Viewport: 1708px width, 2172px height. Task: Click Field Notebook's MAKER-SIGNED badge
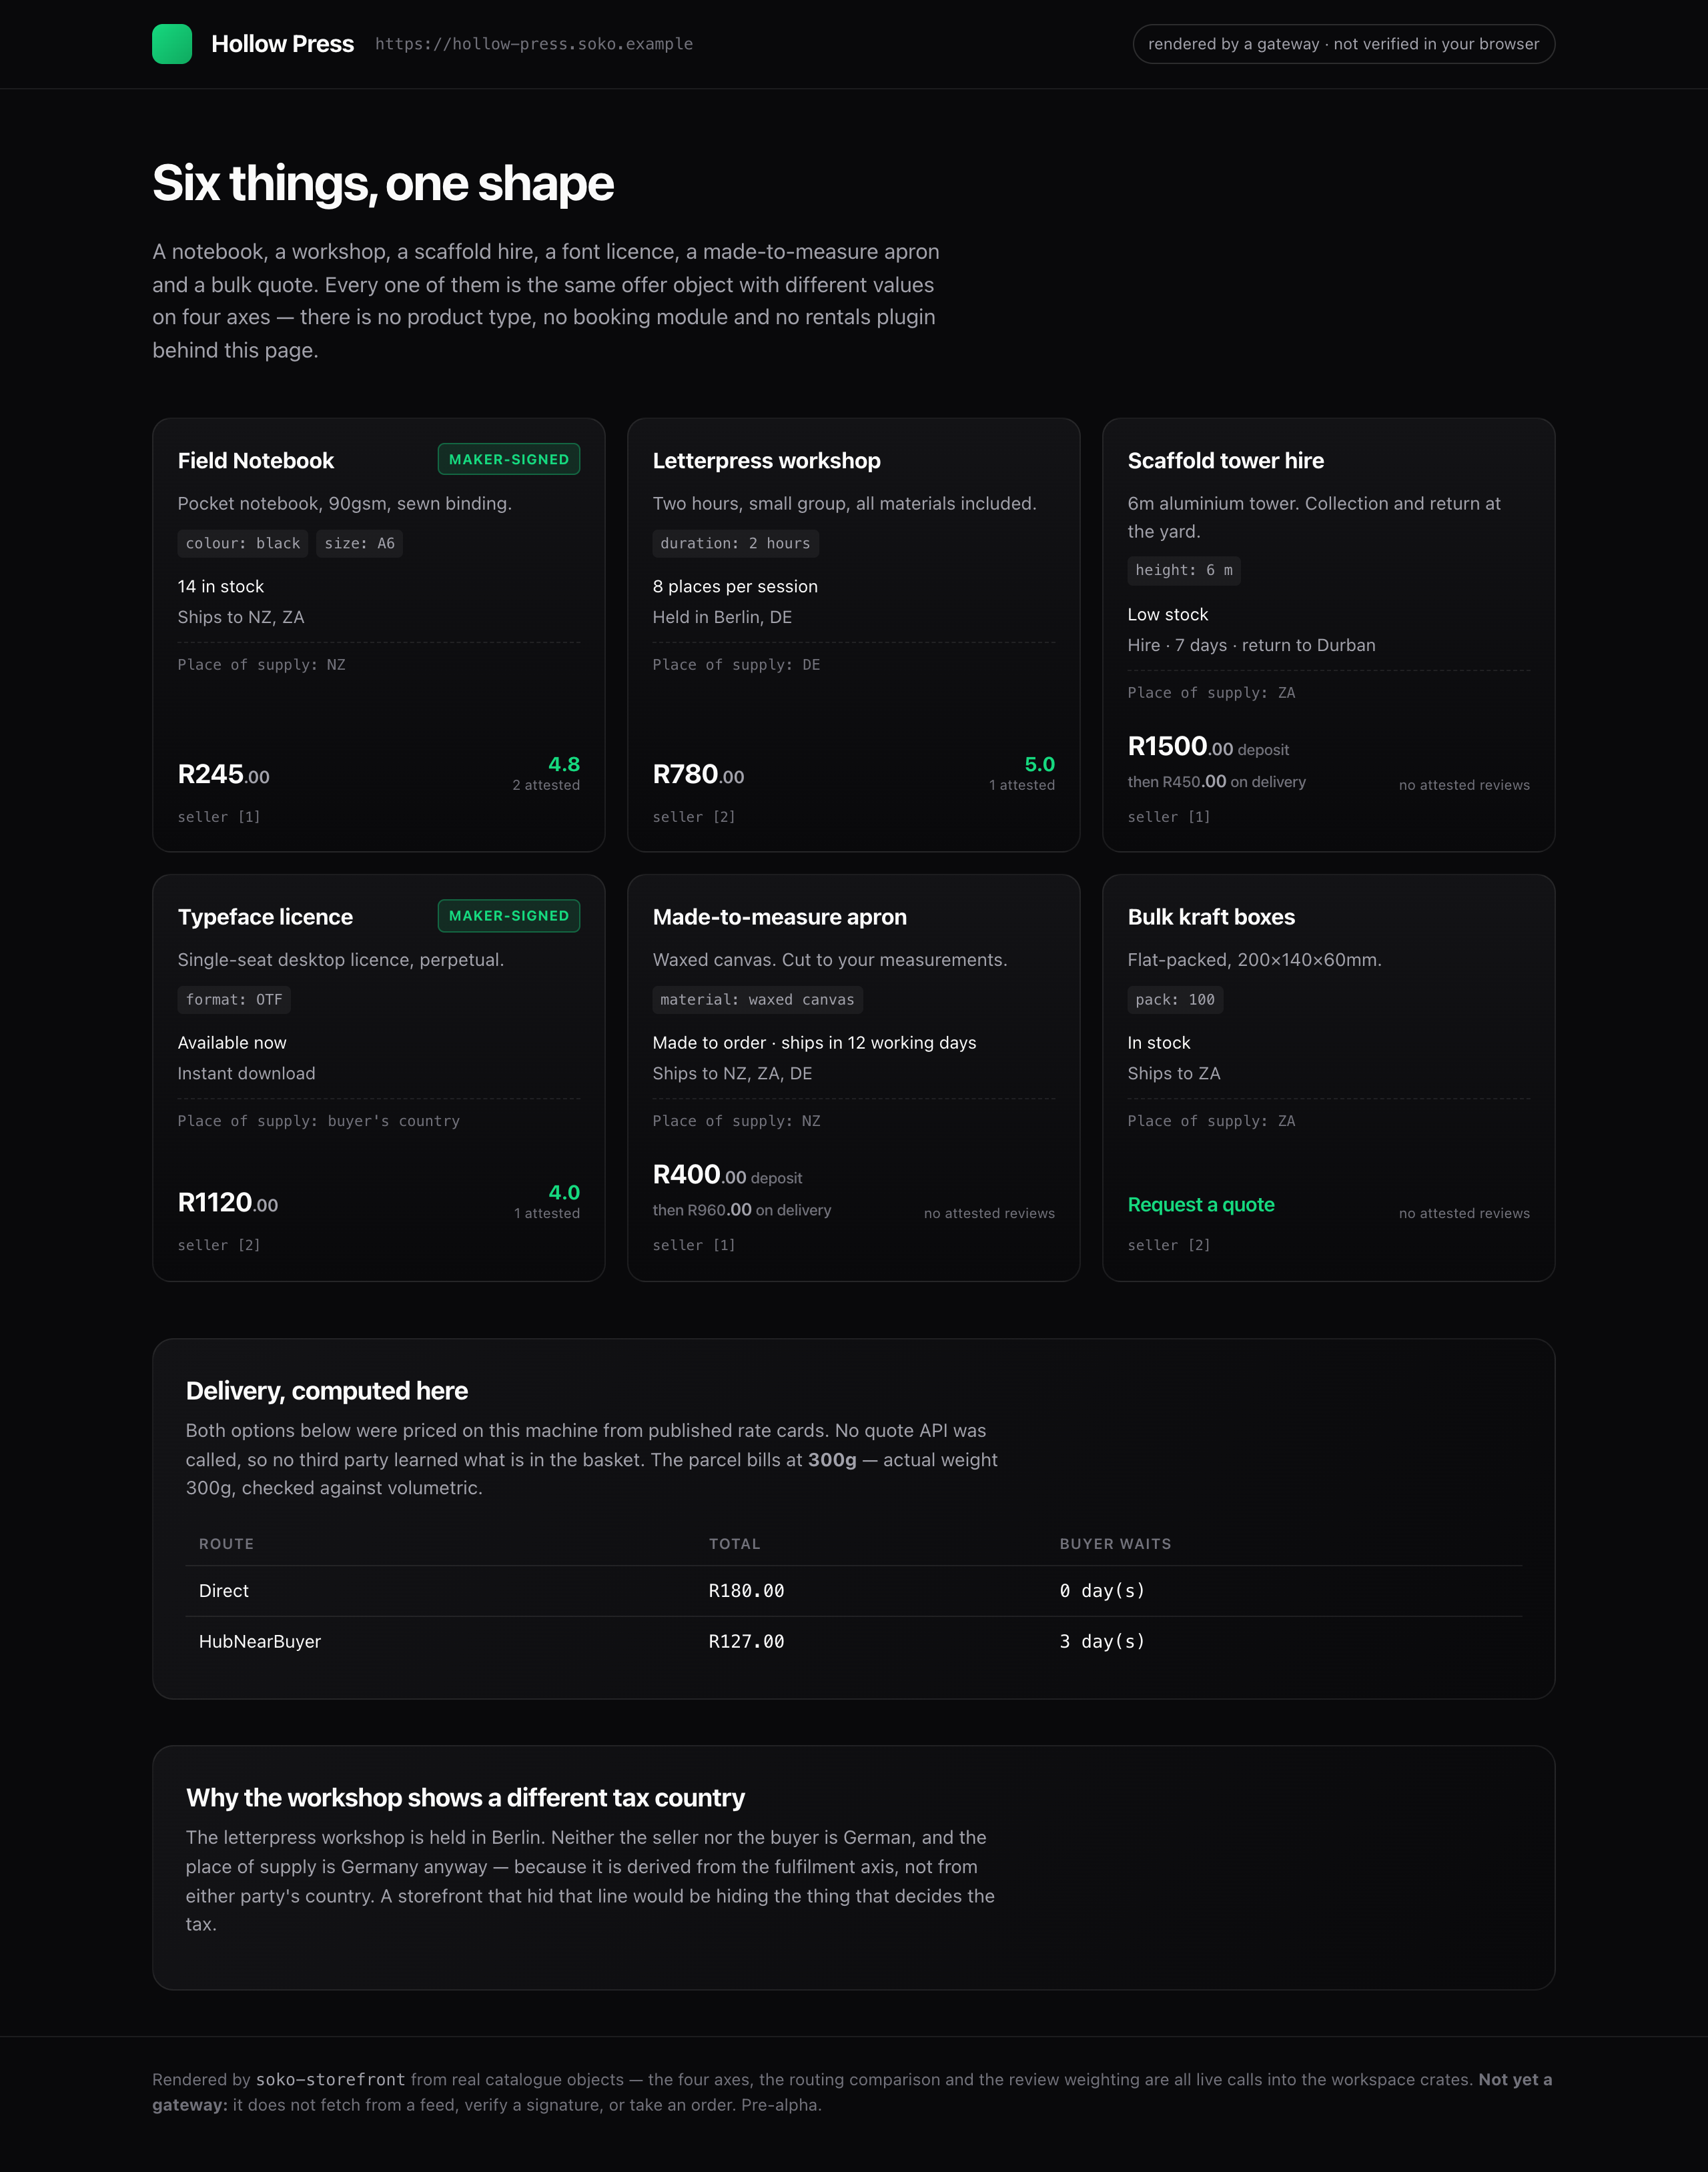tap(508, 459)
